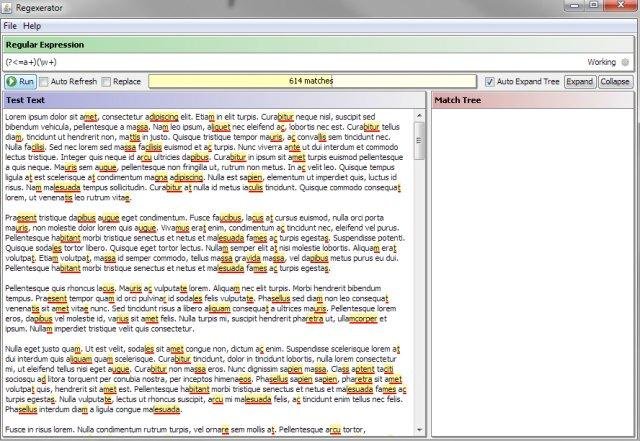The image size is (640, 441).
Task: Close the Regexerator window
Action: [621, 5]
